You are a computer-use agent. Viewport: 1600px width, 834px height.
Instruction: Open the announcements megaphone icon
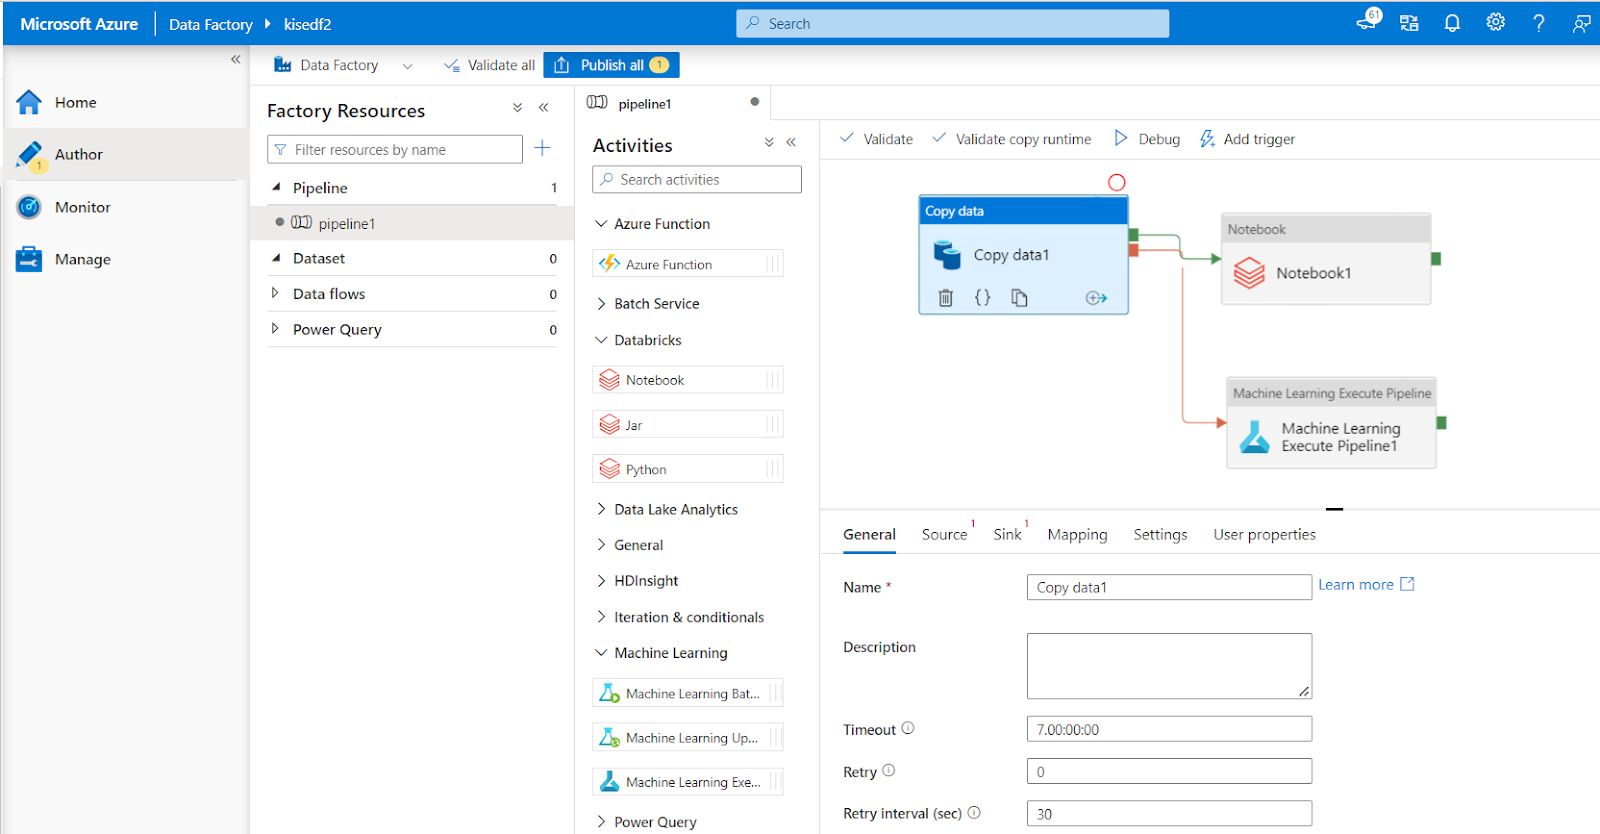point(1367,20)
